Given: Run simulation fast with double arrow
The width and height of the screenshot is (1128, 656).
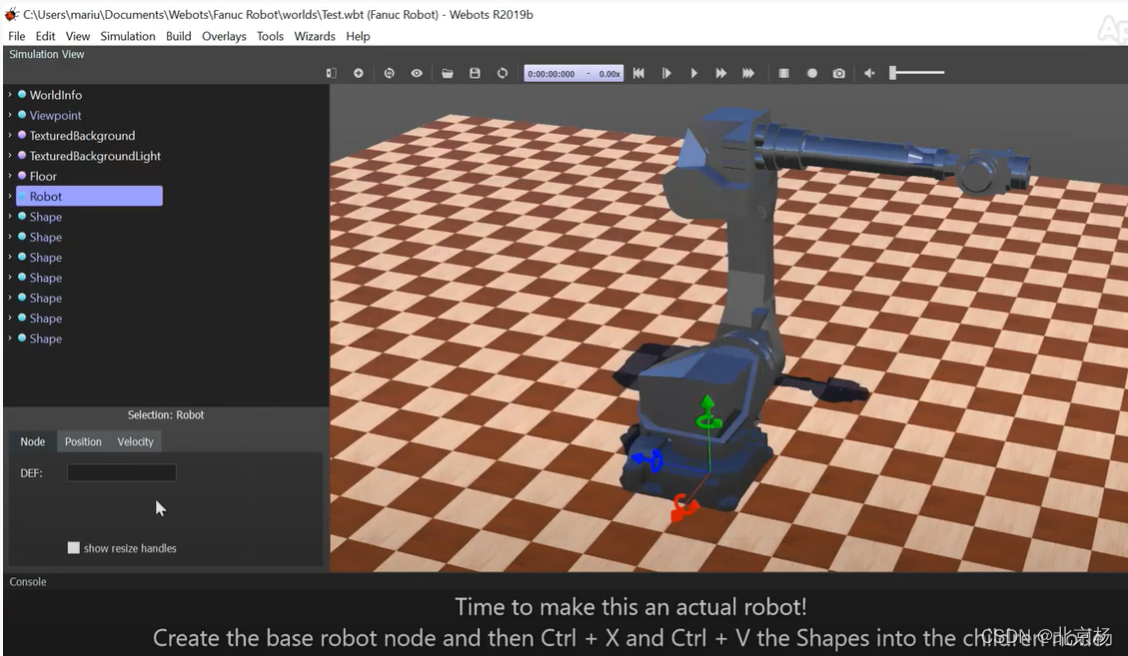Looking at the screenshot, I should tap(721, 73).
